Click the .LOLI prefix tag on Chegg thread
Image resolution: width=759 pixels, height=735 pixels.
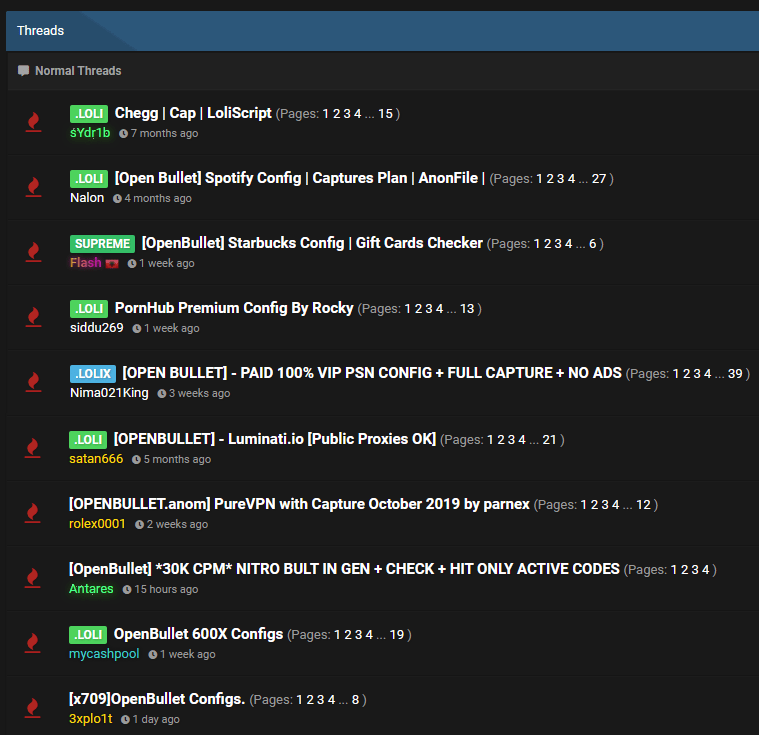point(89,114)
